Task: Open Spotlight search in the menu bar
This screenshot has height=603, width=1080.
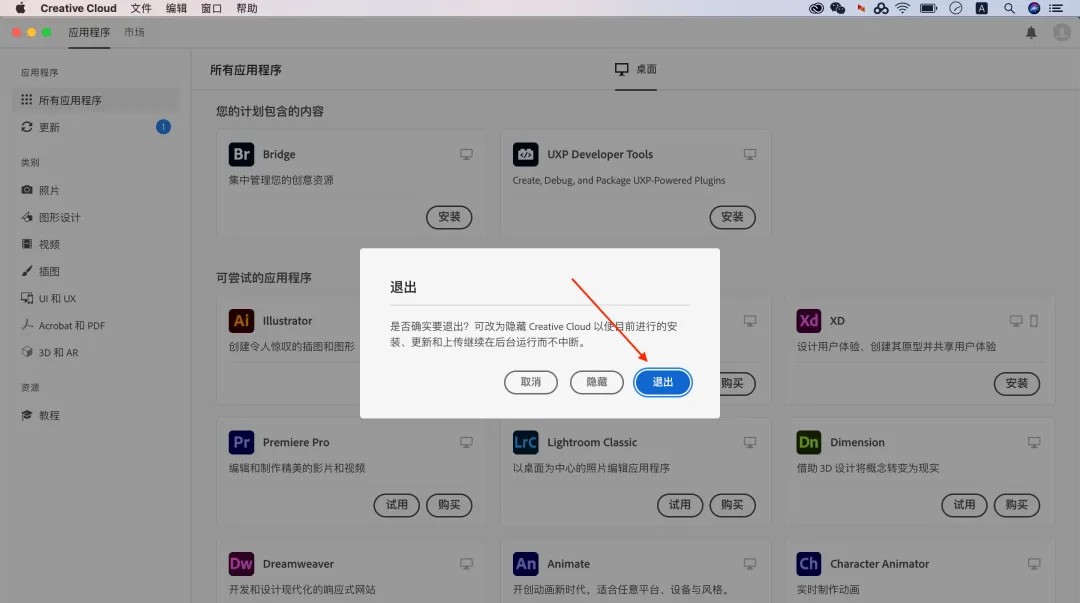Action: (1009, 8)
